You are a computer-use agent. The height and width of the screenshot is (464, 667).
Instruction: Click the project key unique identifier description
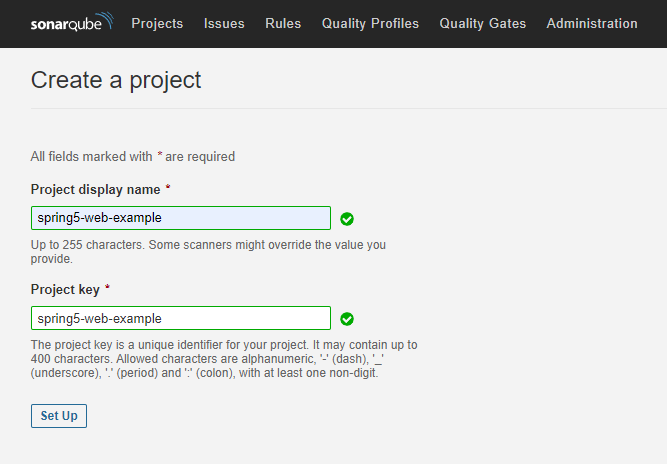224,358
